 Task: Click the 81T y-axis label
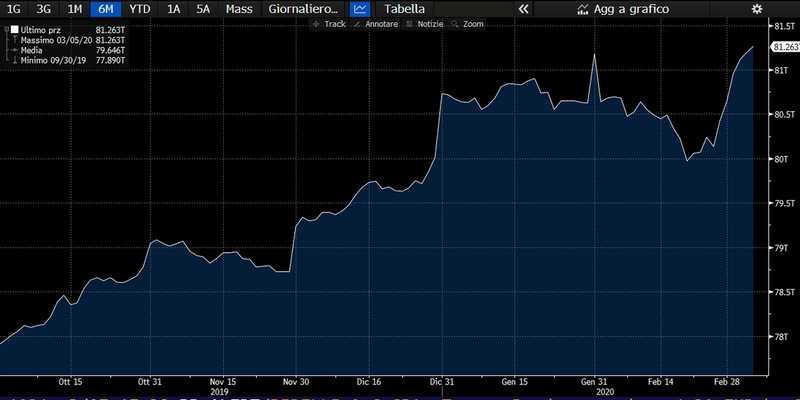[781, 70]
